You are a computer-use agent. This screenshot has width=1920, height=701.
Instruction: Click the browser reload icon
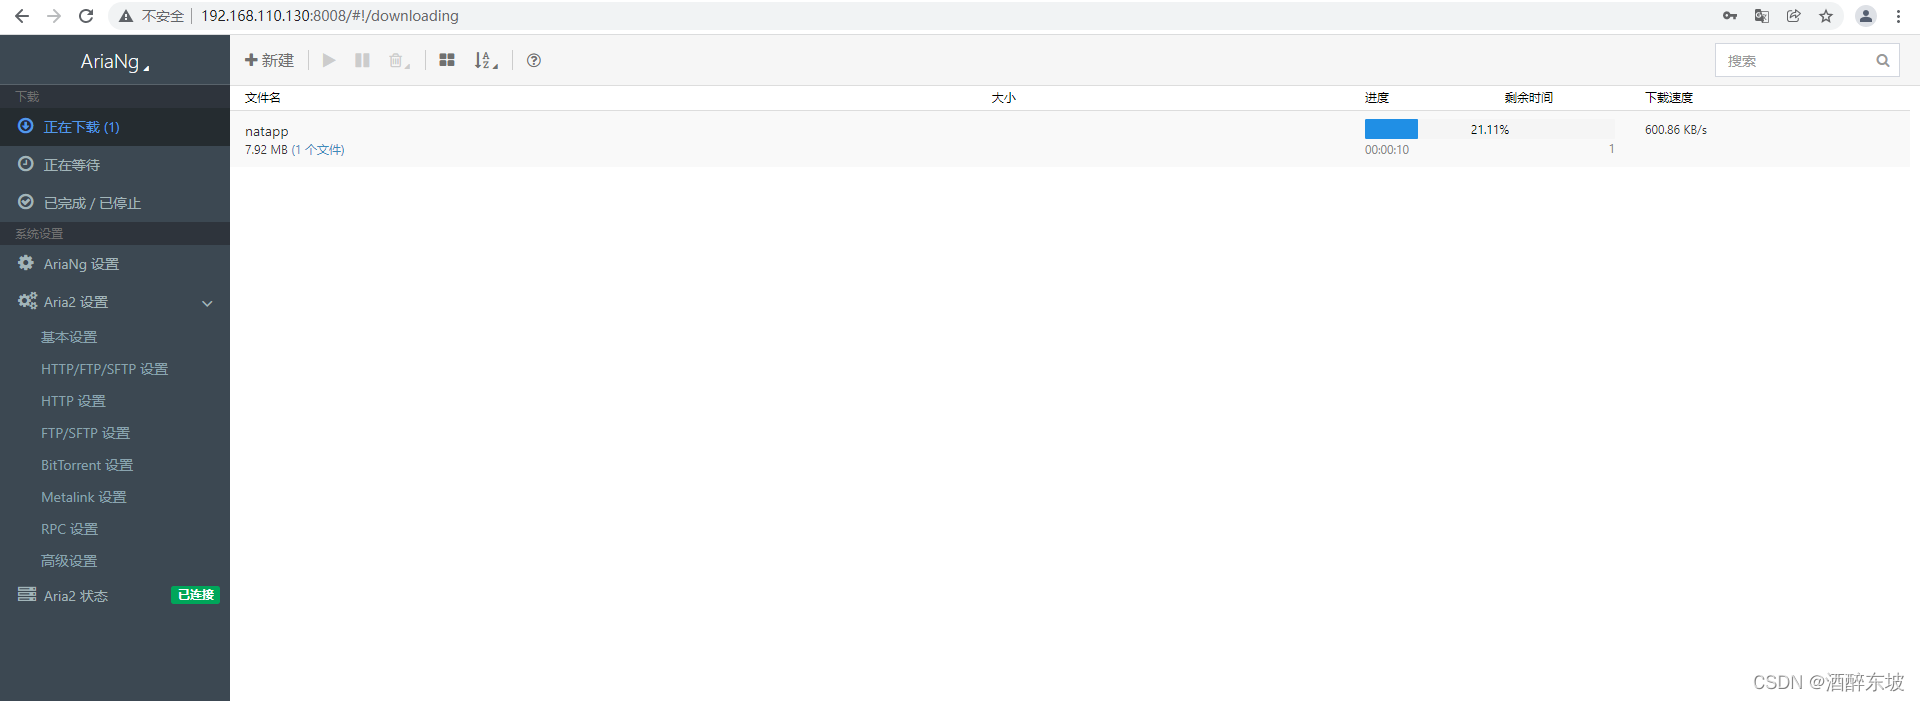[x=86, y=16]
